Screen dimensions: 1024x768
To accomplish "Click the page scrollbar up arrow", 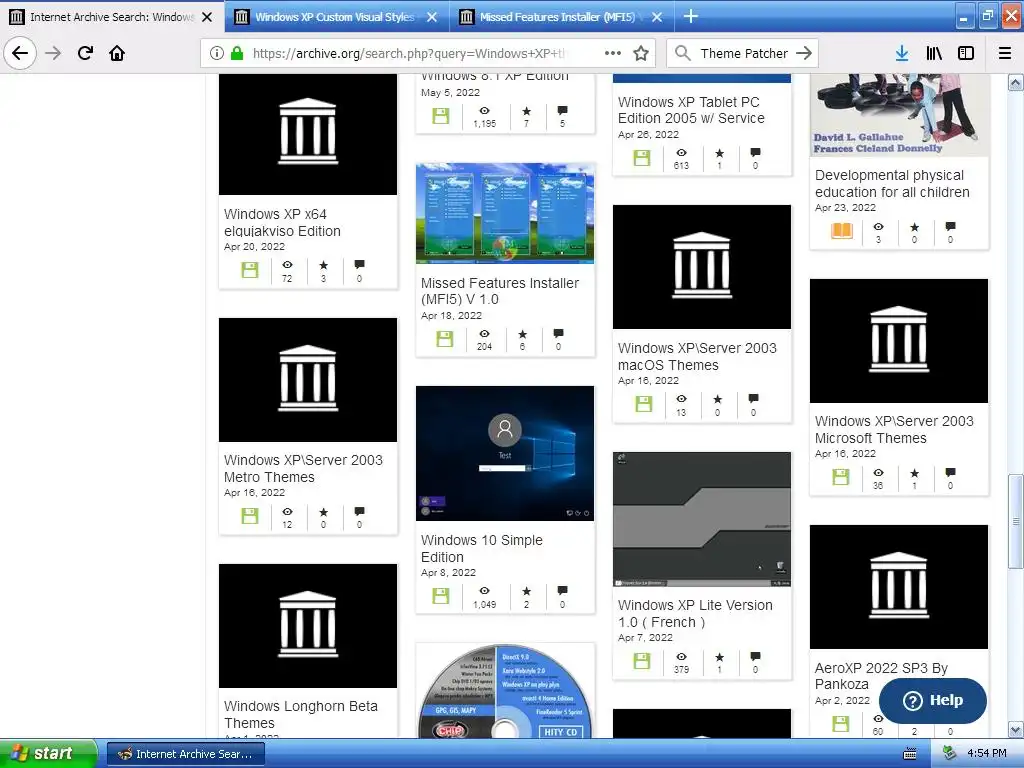I will pyautogui.click(x=1016, y=82).
